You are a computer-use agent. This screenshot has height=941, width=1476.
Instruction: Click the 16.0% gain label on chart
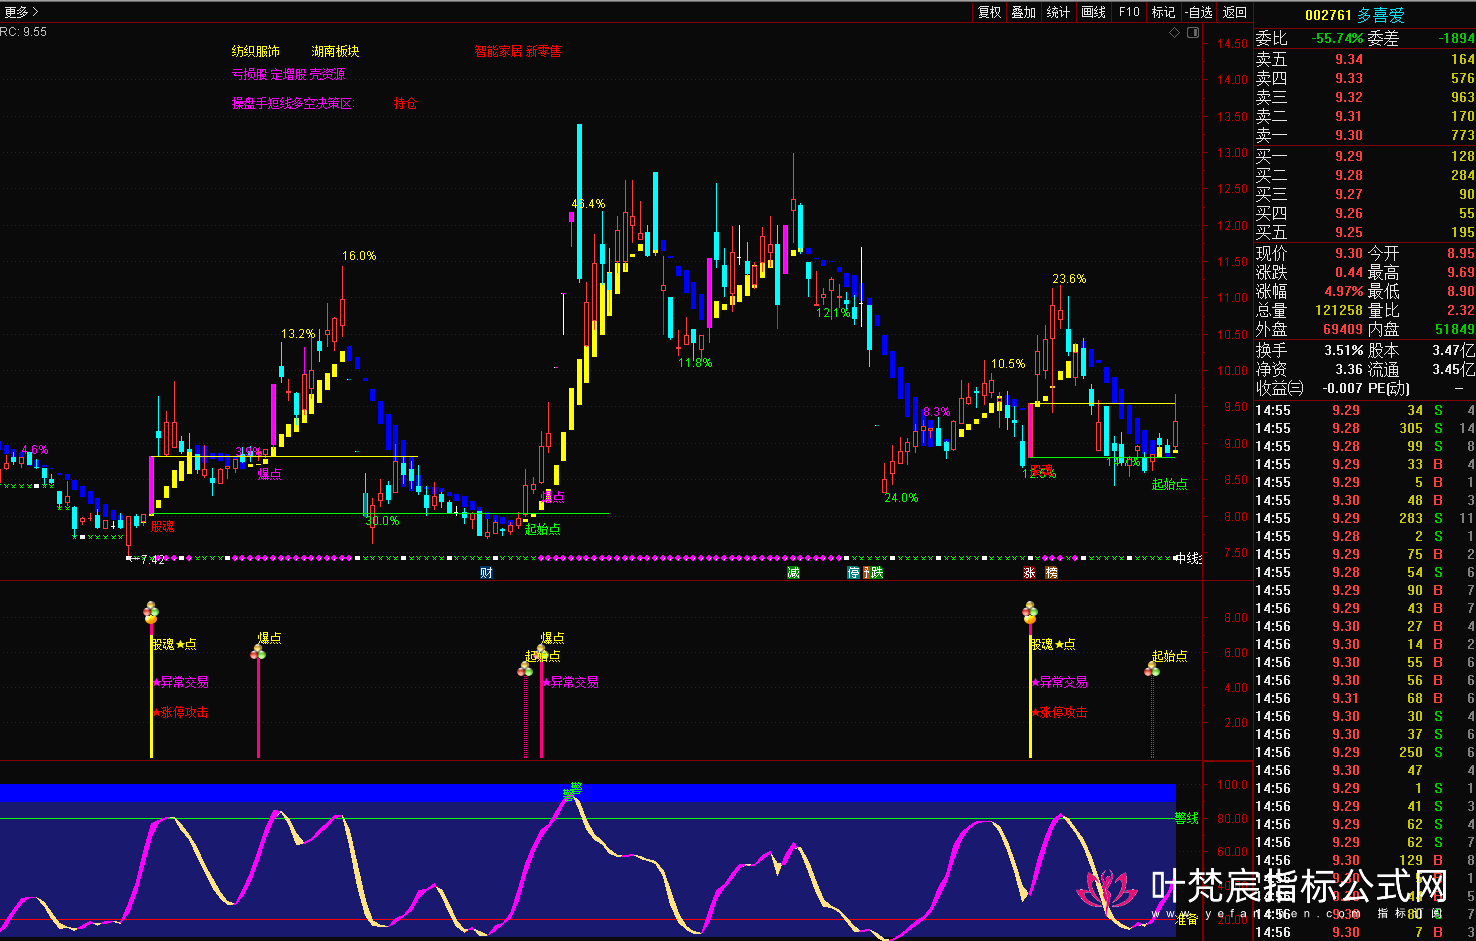[x=359, y=256]
